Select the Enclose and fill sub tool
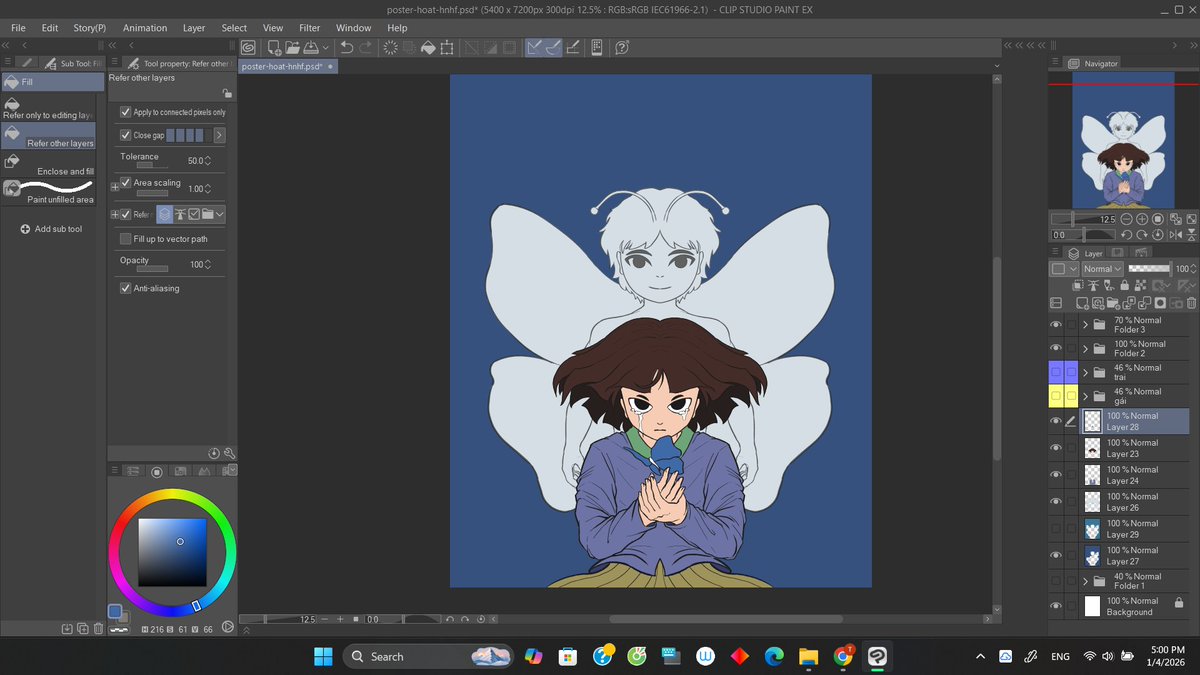Screen dimensions: 1200x675 coord(49,162)
